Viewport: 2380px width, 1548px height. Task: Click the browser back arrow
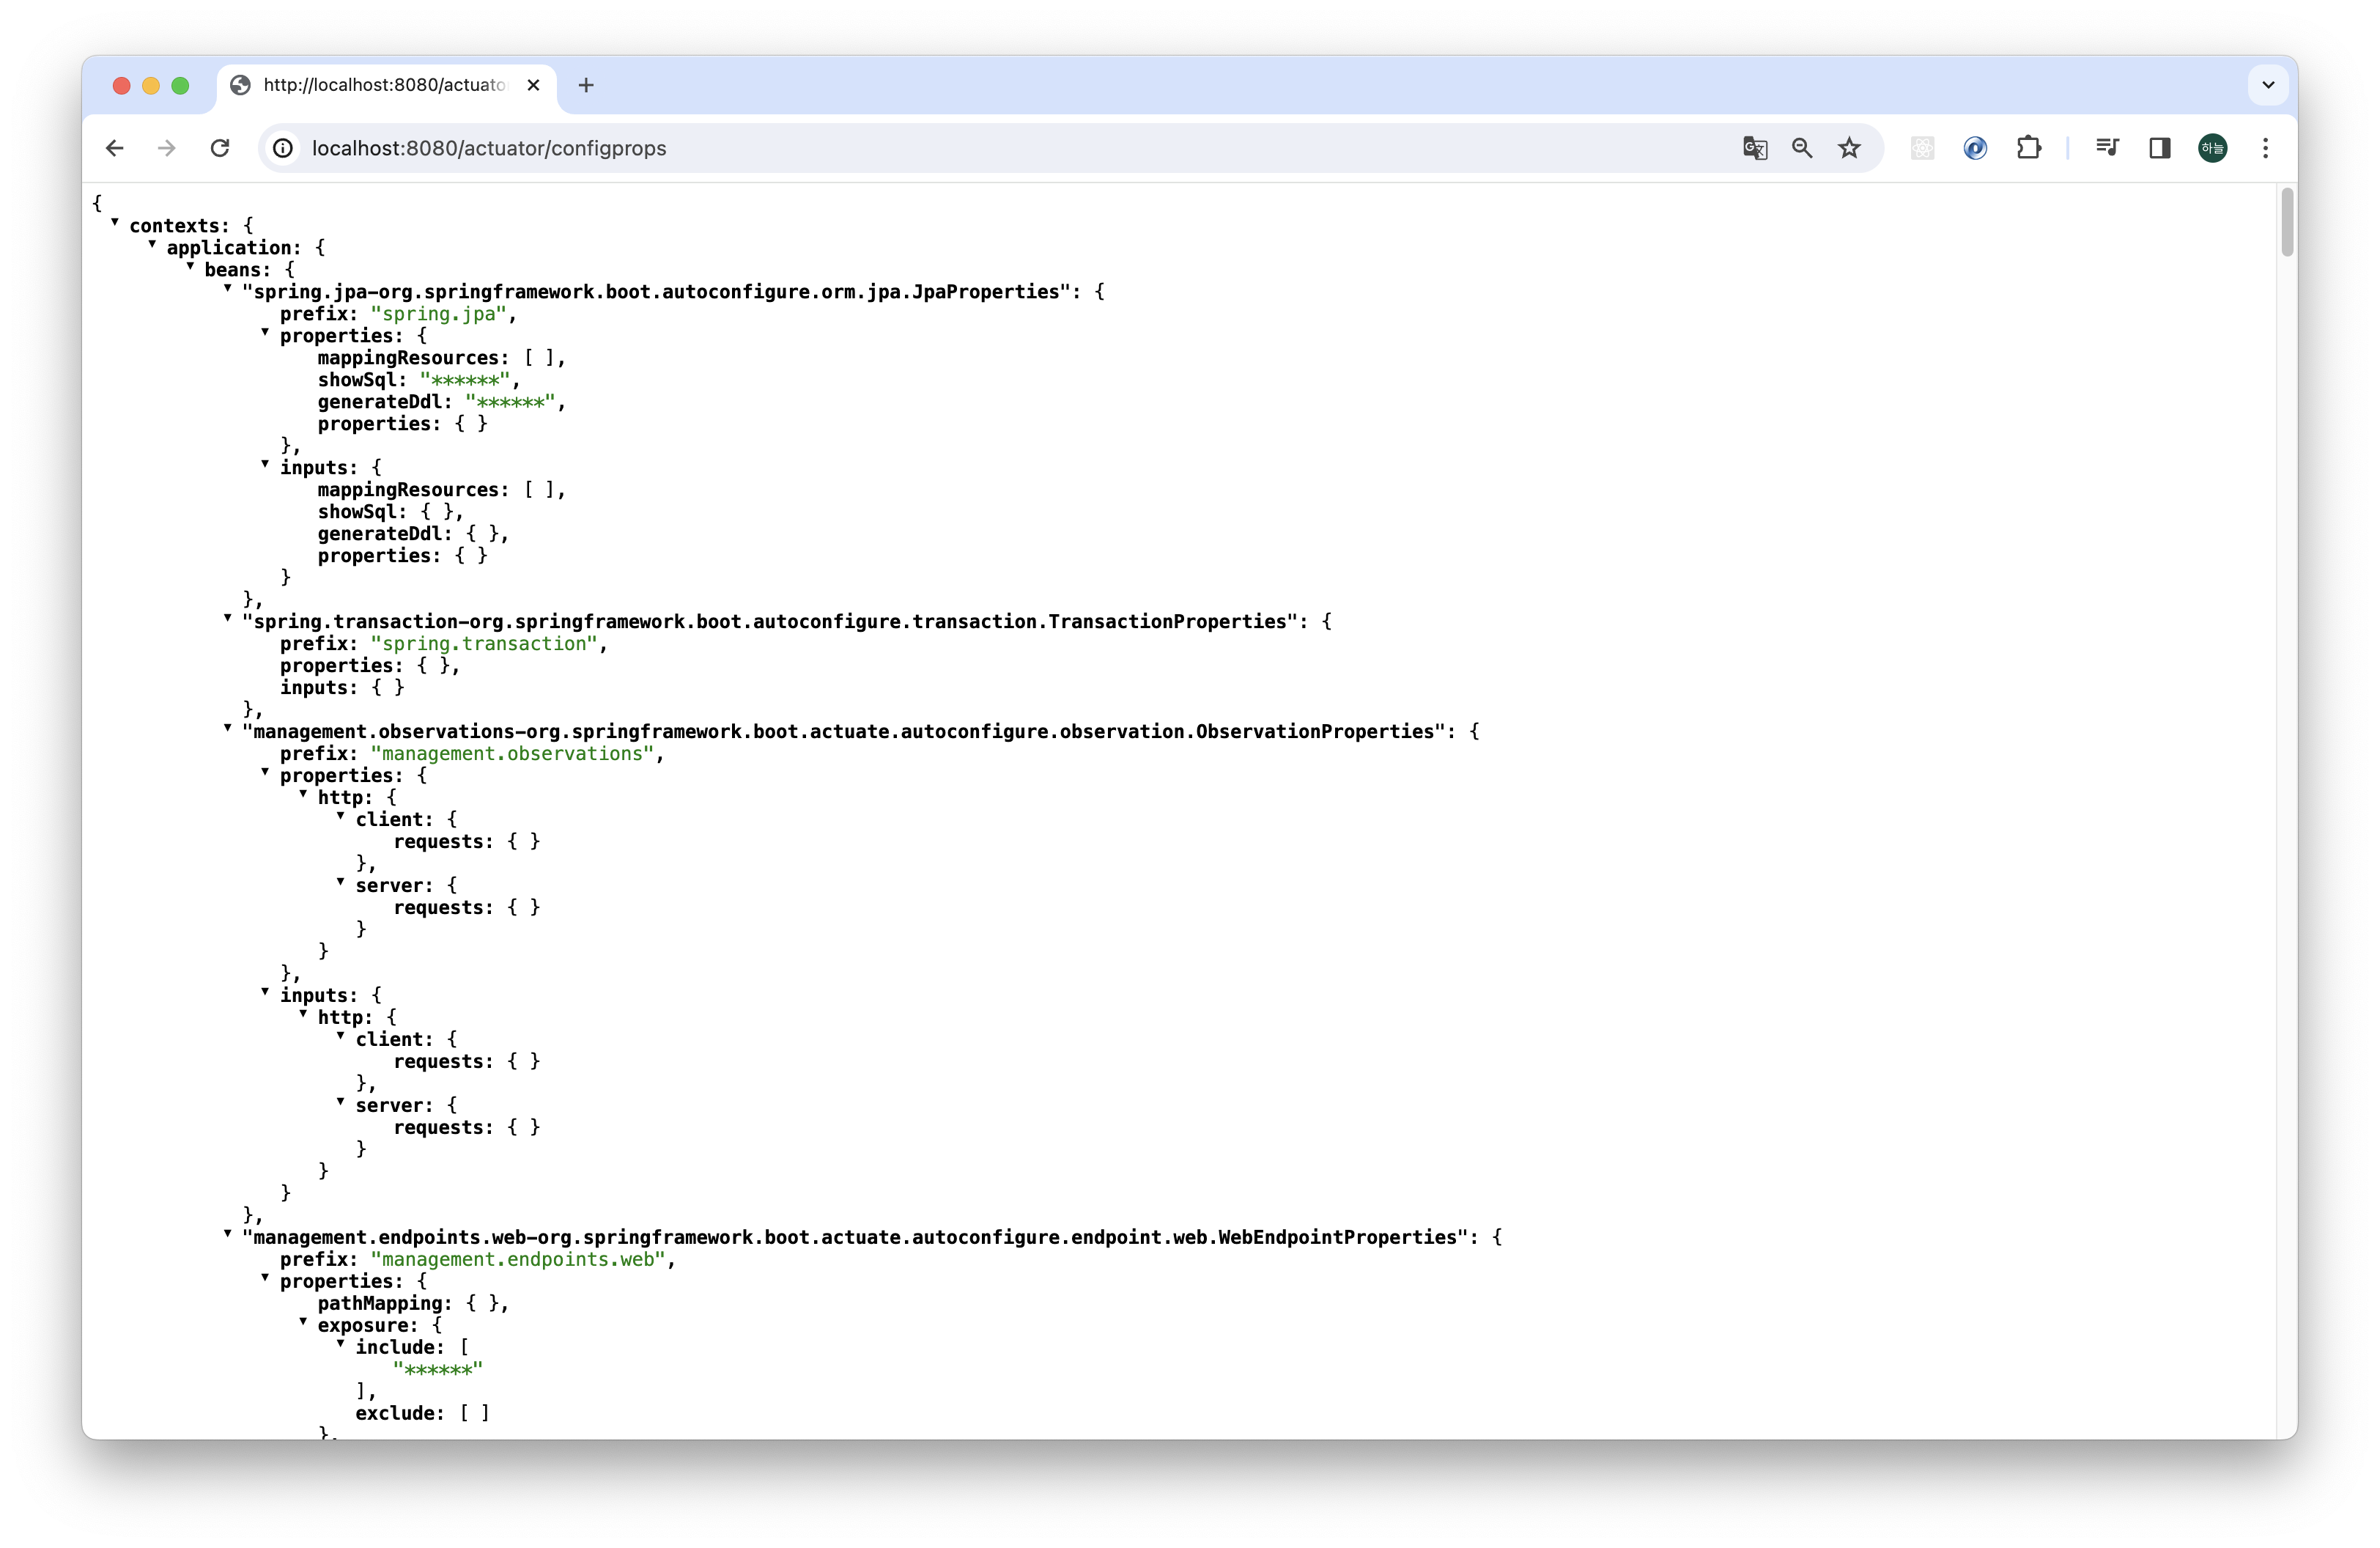coord(115,148)
